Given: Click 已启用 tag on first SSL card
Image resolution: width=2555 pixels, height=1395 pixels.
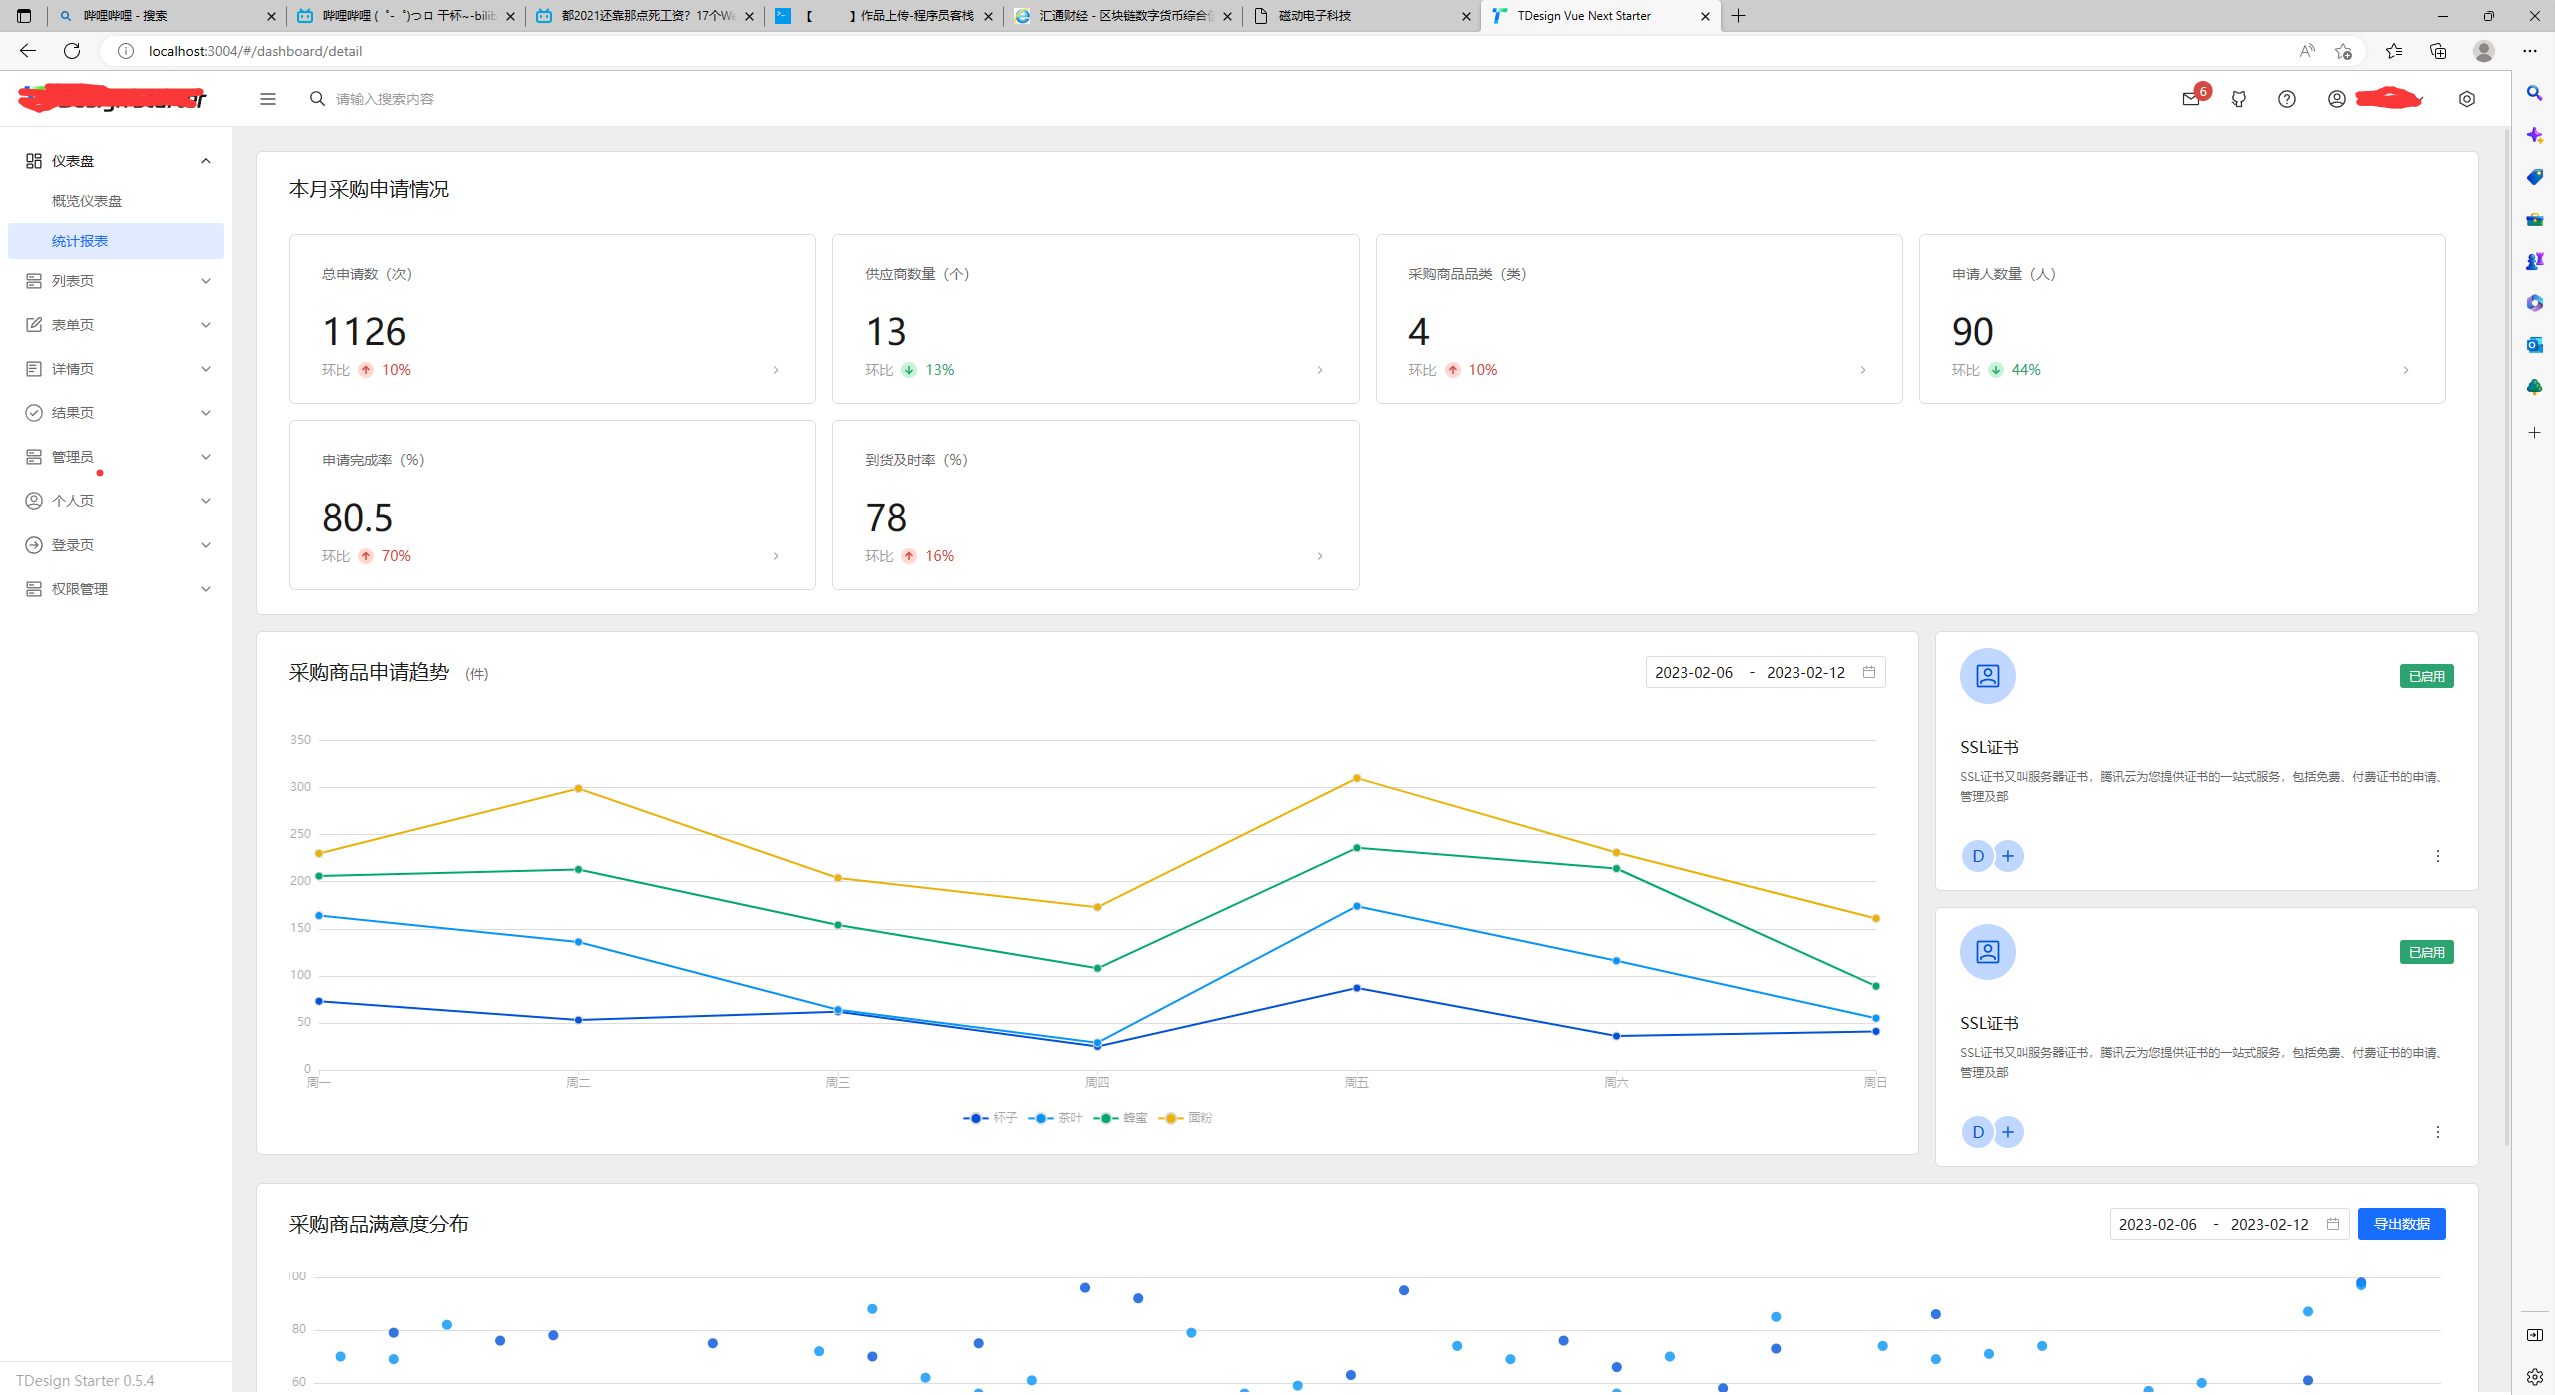Looking at the screenshot, I should point(2427,676).
